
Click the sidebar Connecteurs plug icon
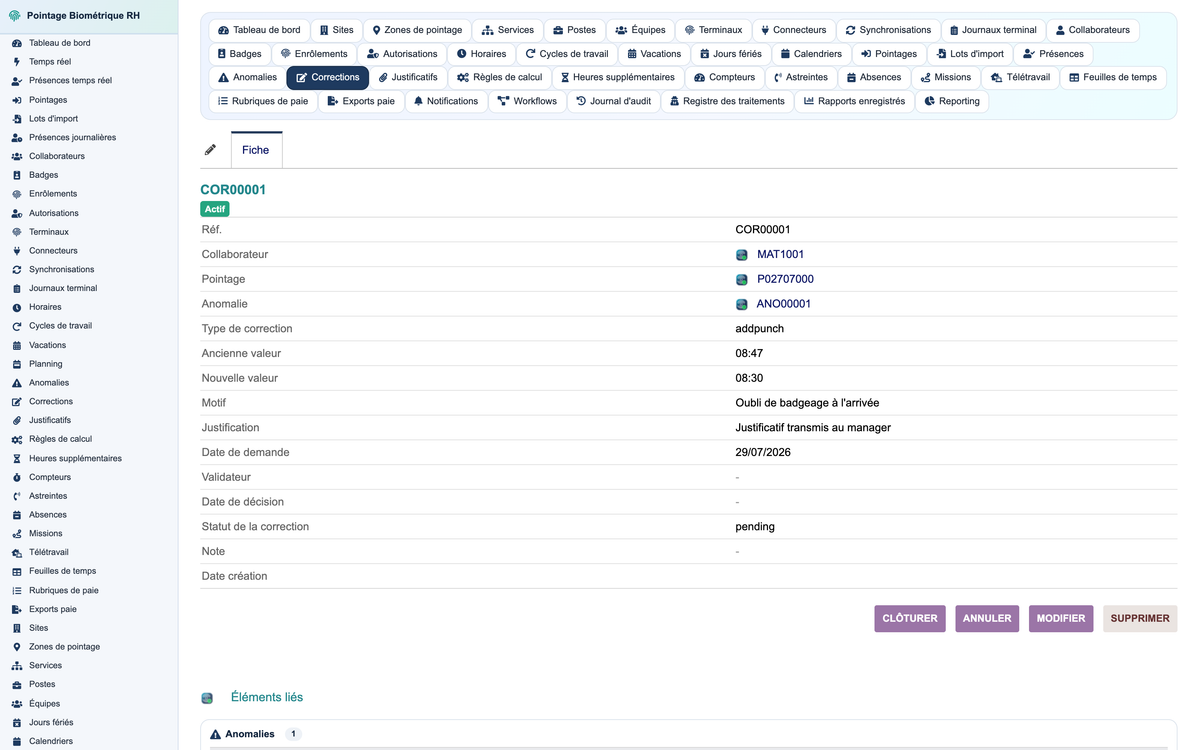coord(17,251)
